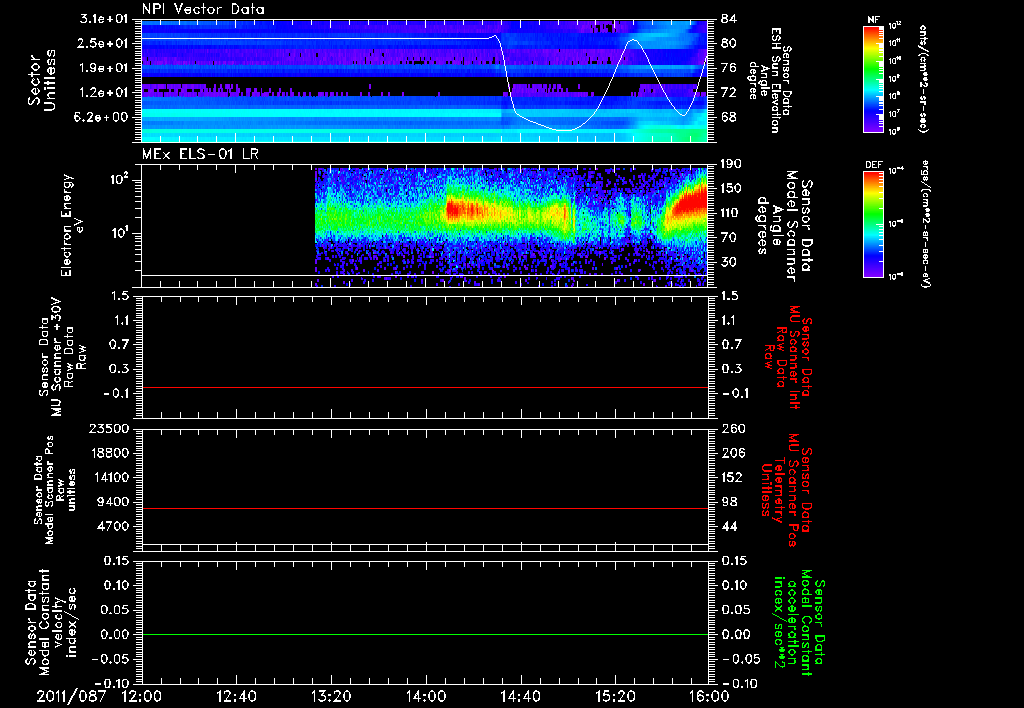Image resolution: width=1024 pixels, height=708 pixels.
Task: Click the 68 degree elevation tick value
Action: click(x=728, y=117)
